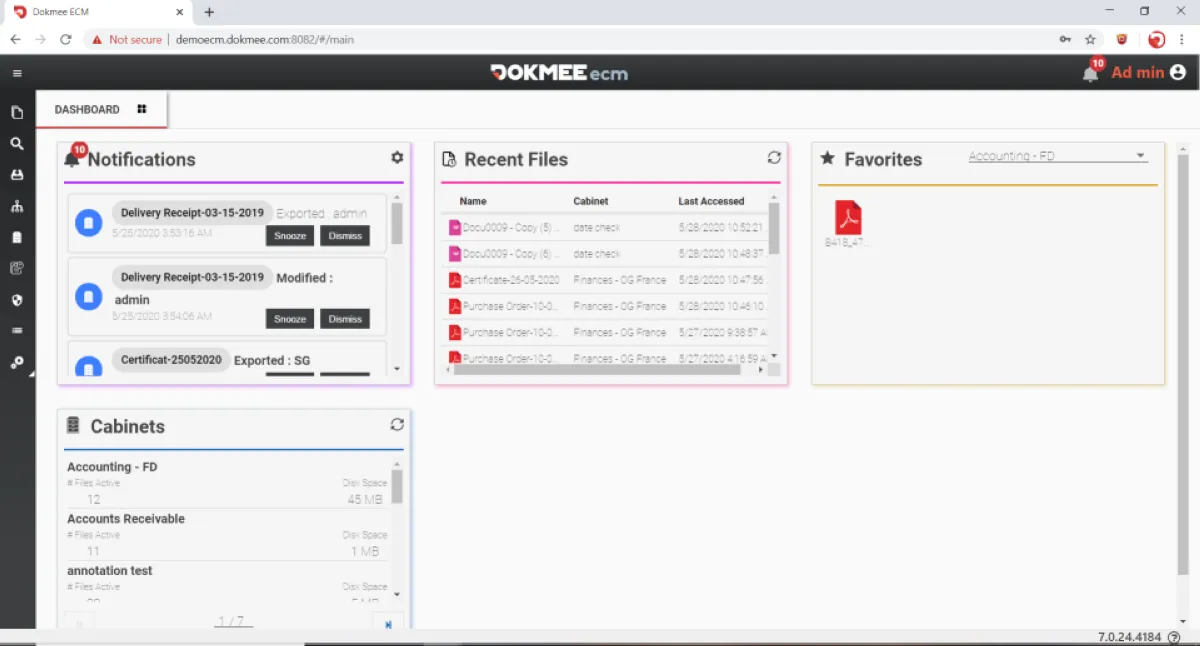This screenshot has height=646, width=1200.
Task: Click the Recent Files clock-document icon
Action: (449, 159)
